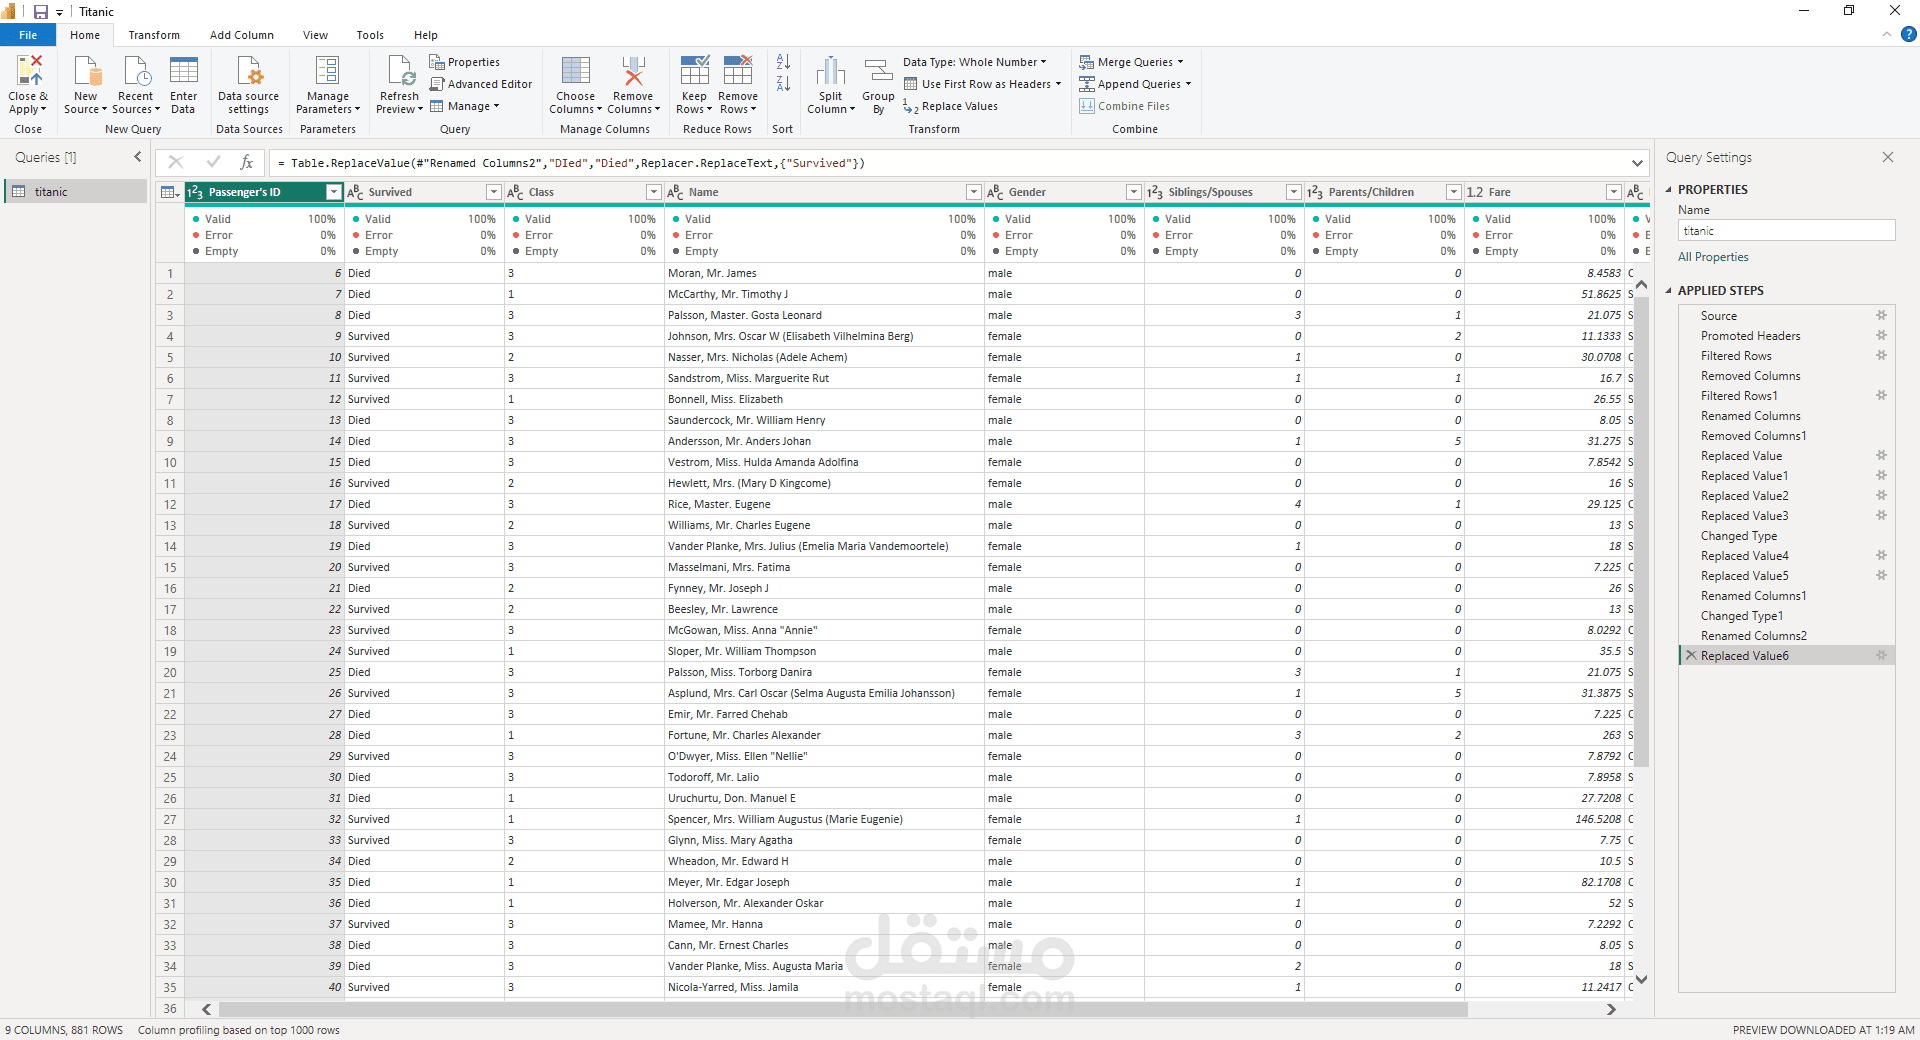Open the Gender column filter dropdown
1920x1040 pixels.
pyautogui.click(x=1133, y=192)
